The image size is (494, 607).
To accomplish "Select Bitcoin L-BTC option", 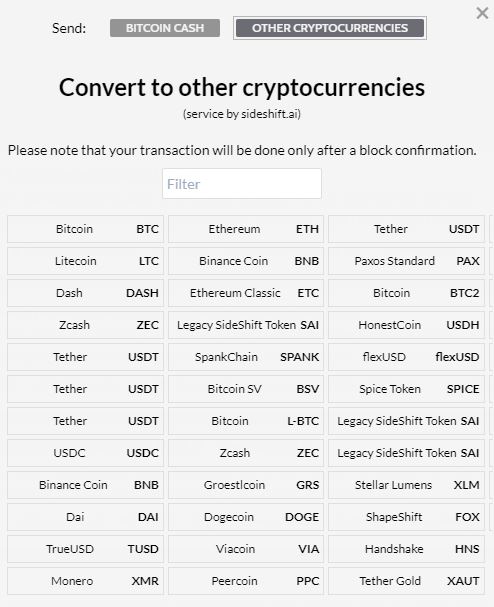I will [246, 421].
